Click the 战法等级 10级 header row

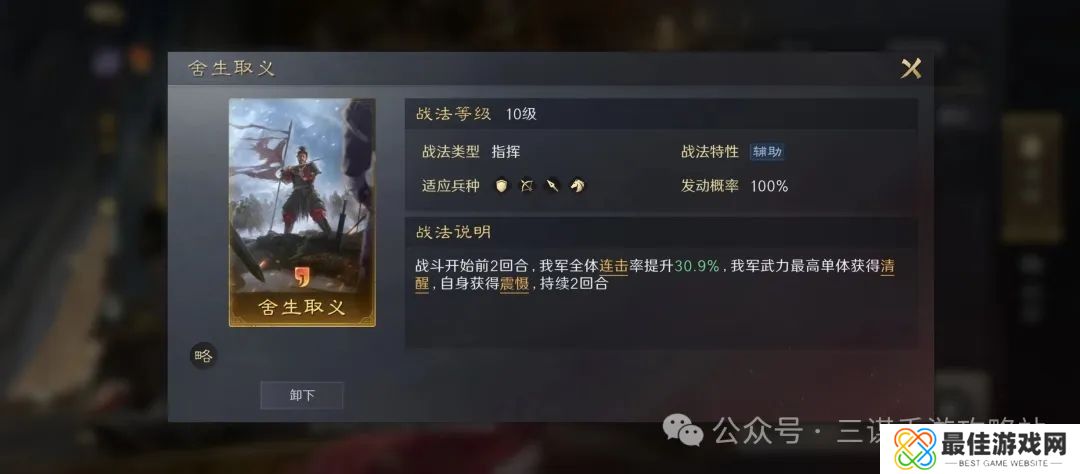(x=661, y=114)
